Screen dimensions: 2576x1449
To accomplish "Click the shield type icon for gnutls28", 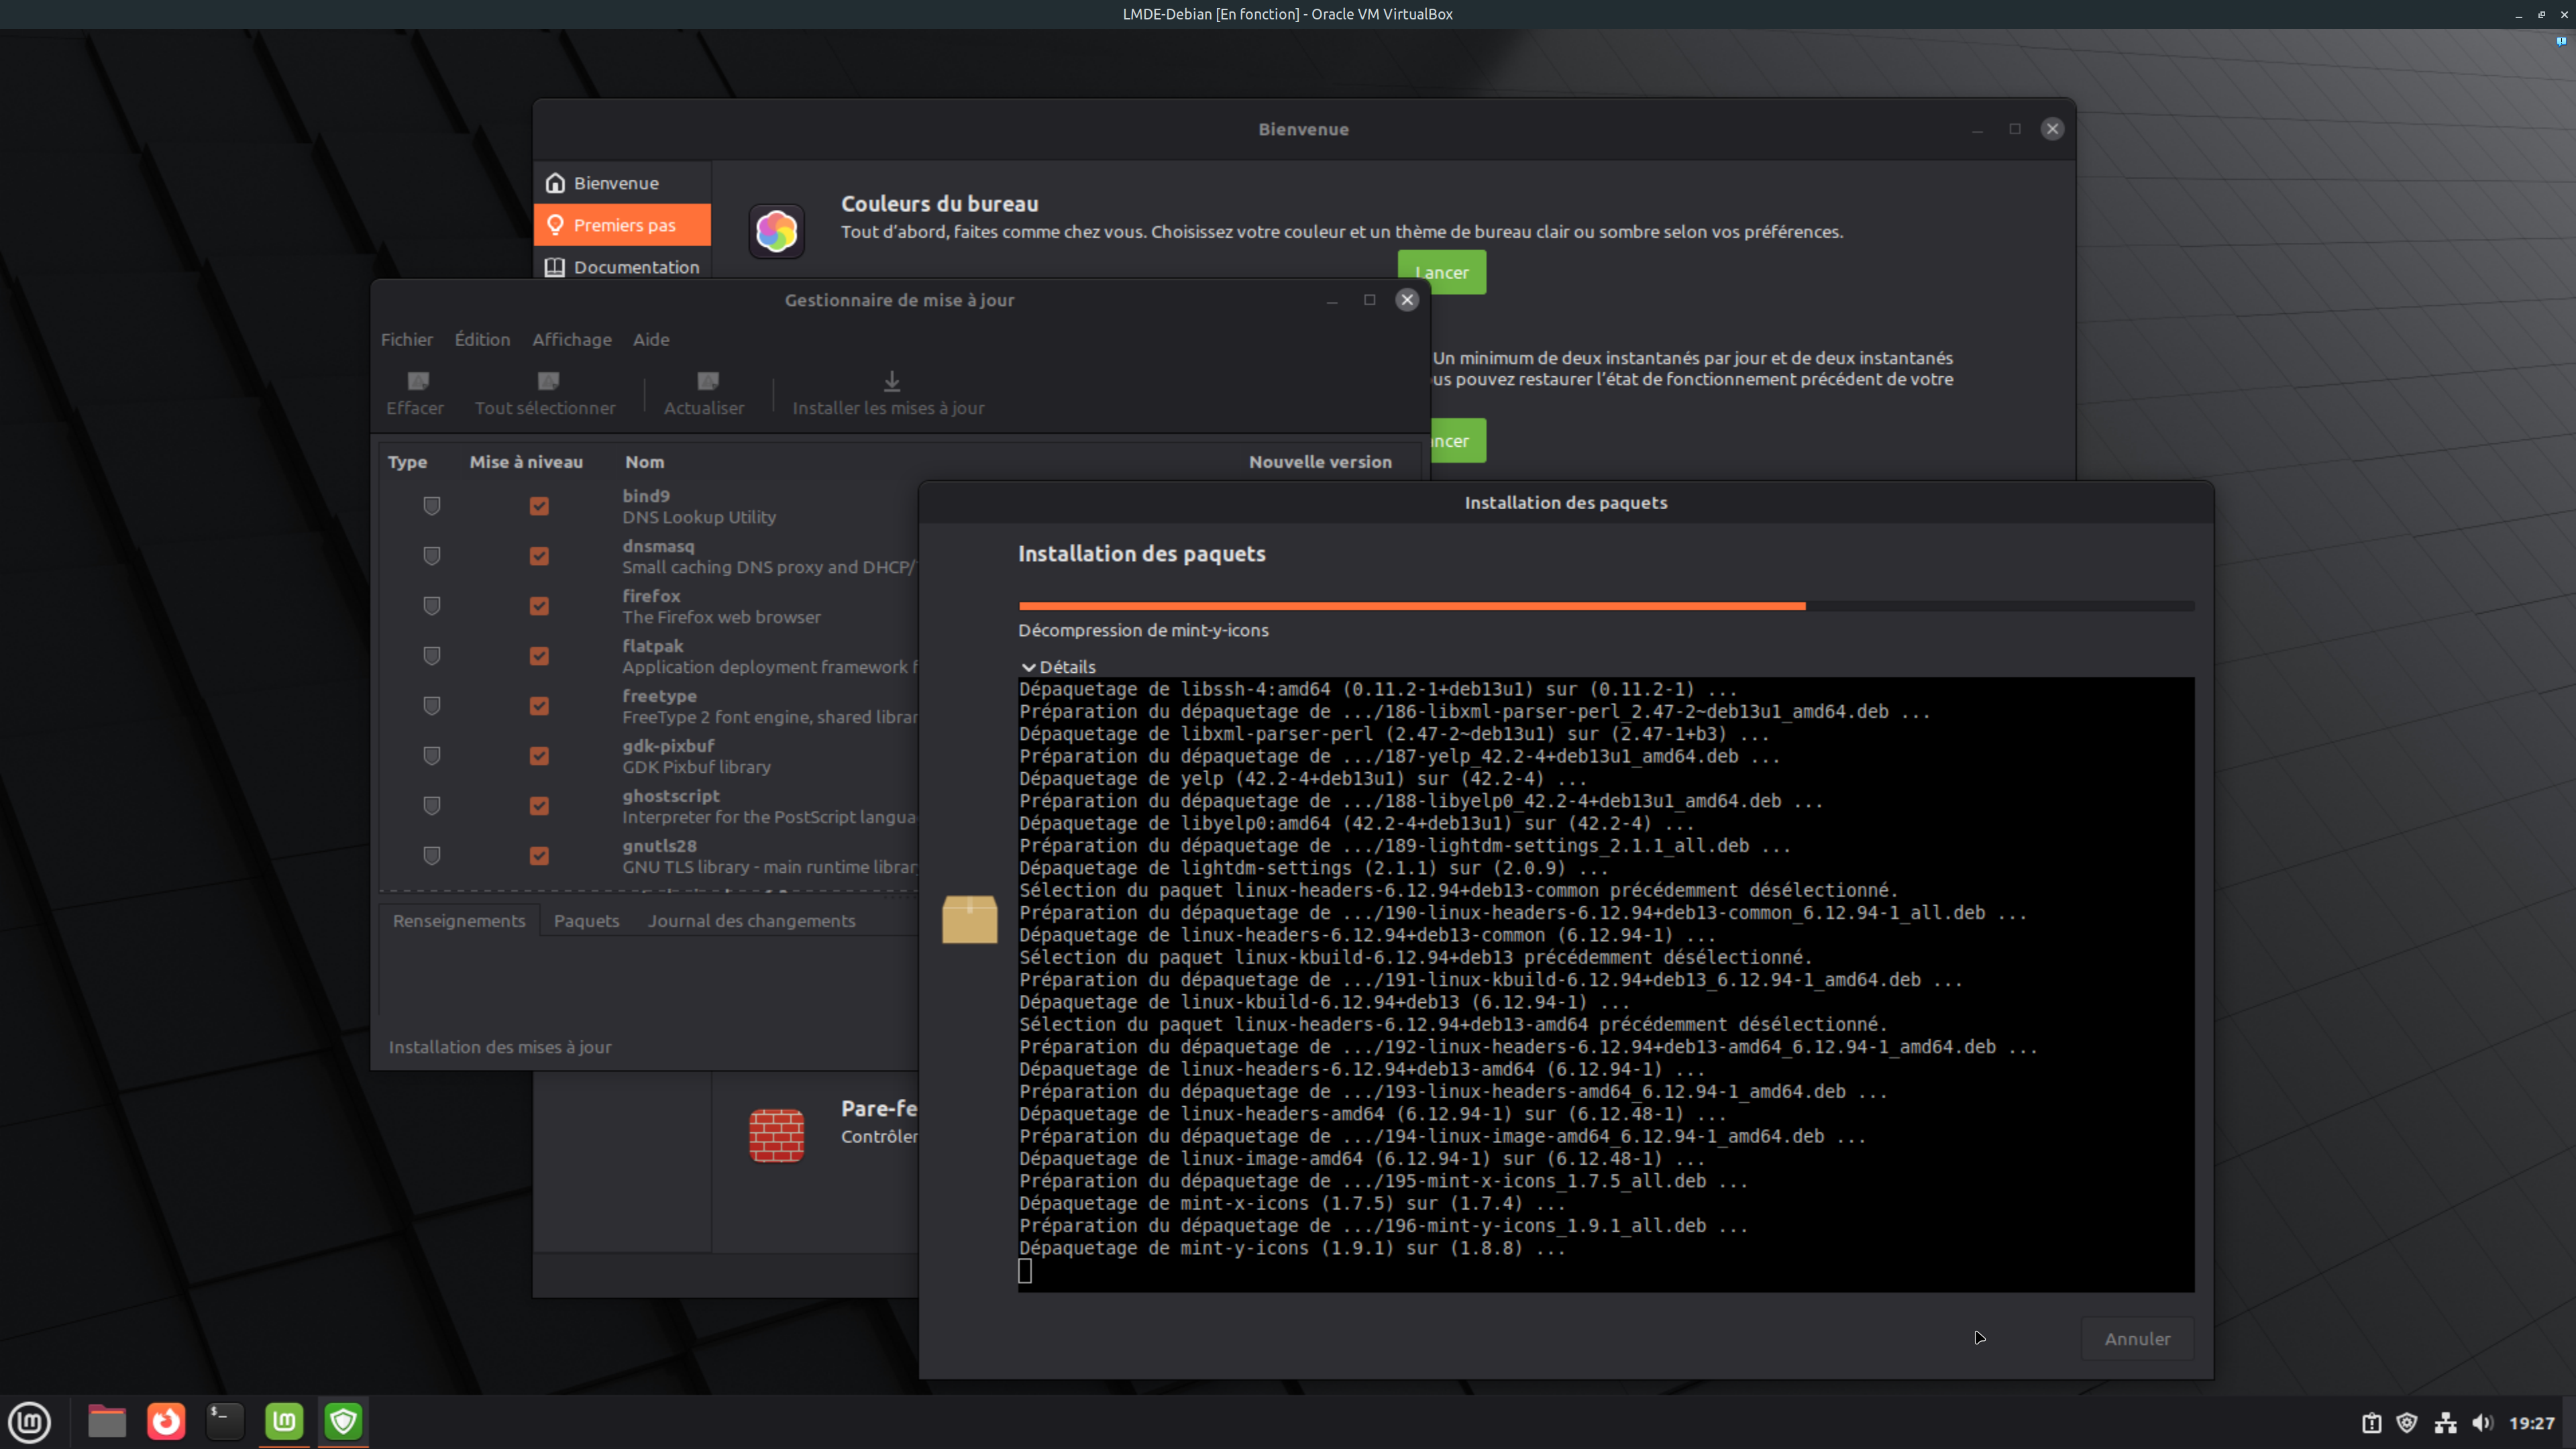I will pyautogui.click(x=432, y=856).
